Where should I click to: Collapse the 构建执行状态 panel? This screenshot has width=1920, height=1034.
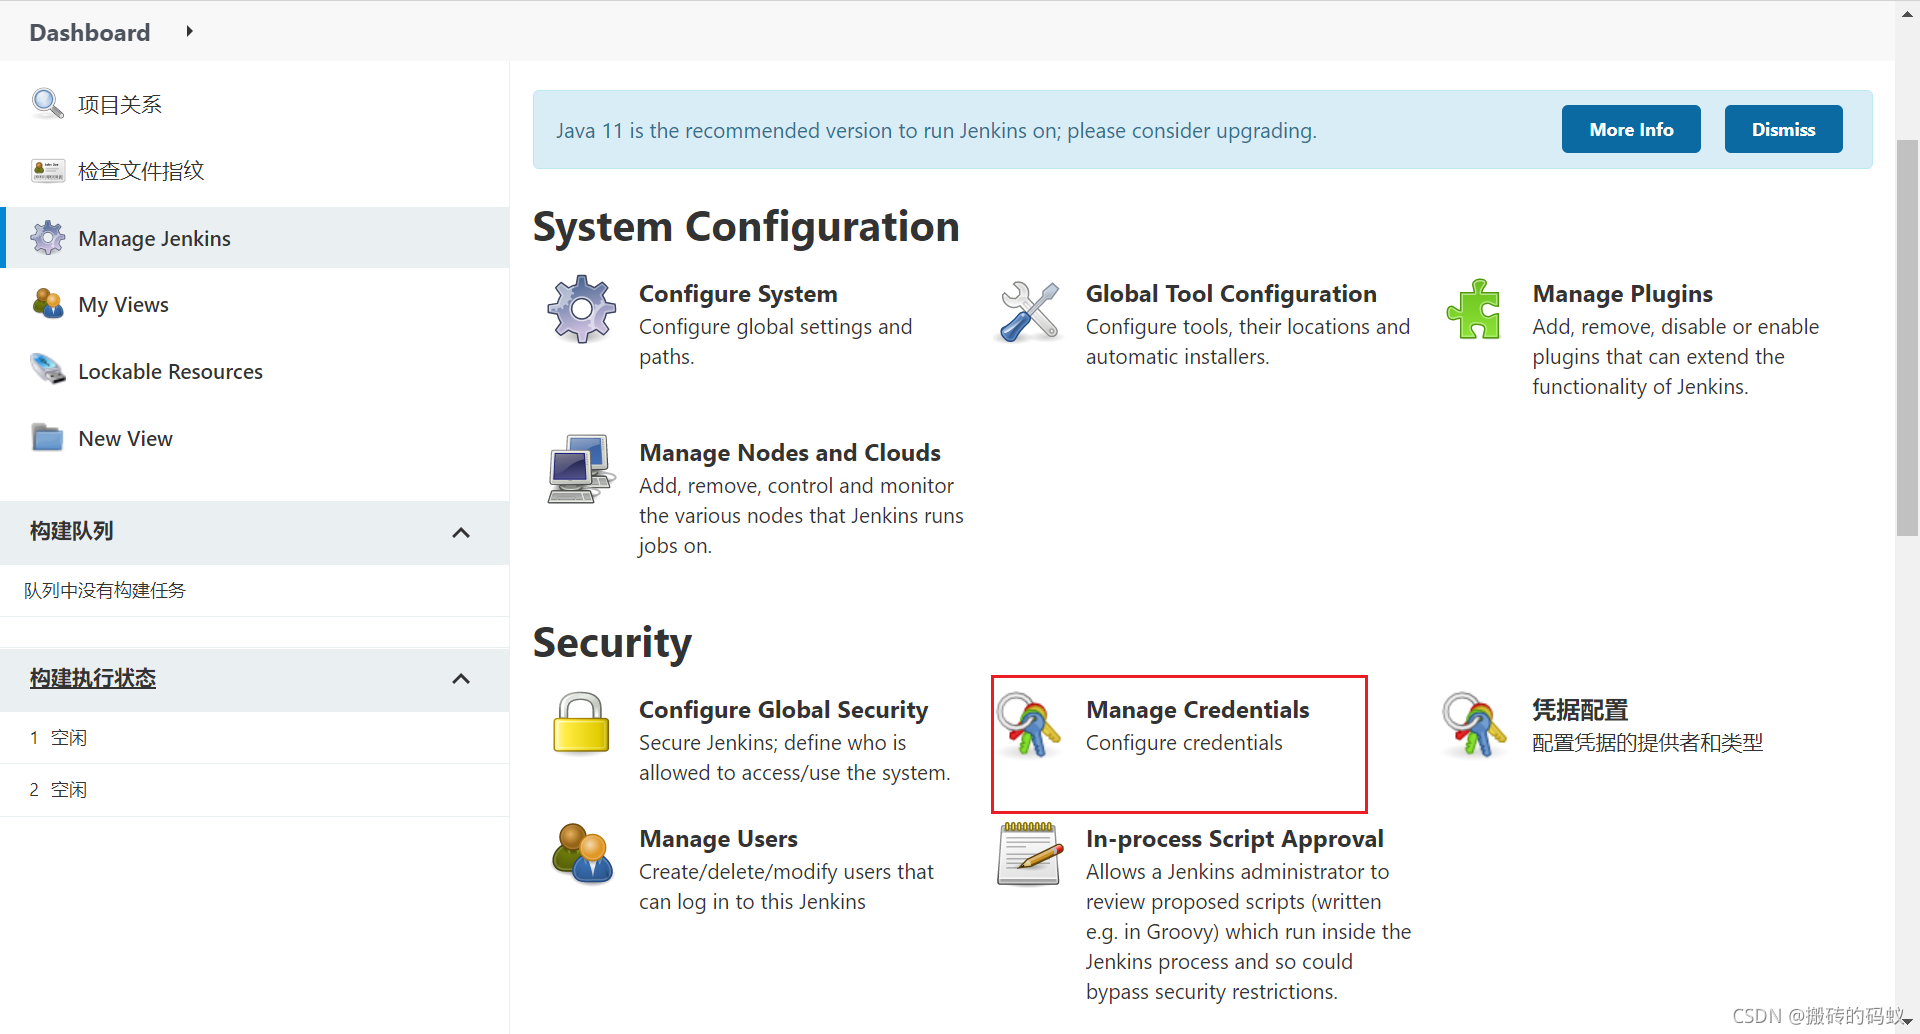pos(461,679)
